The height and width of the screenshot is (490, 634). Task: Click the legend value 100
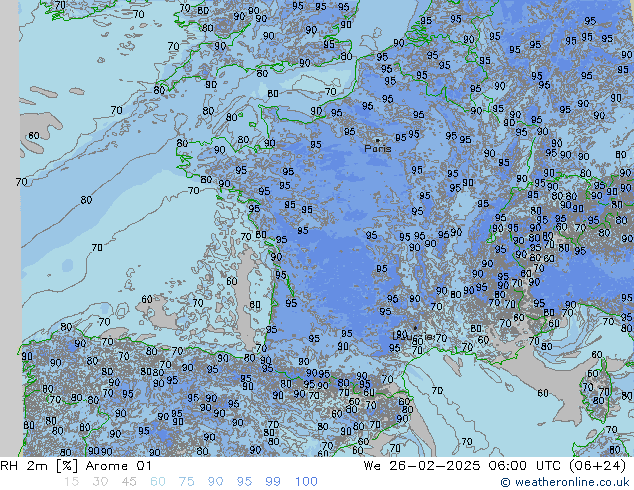tap(306, 482)
